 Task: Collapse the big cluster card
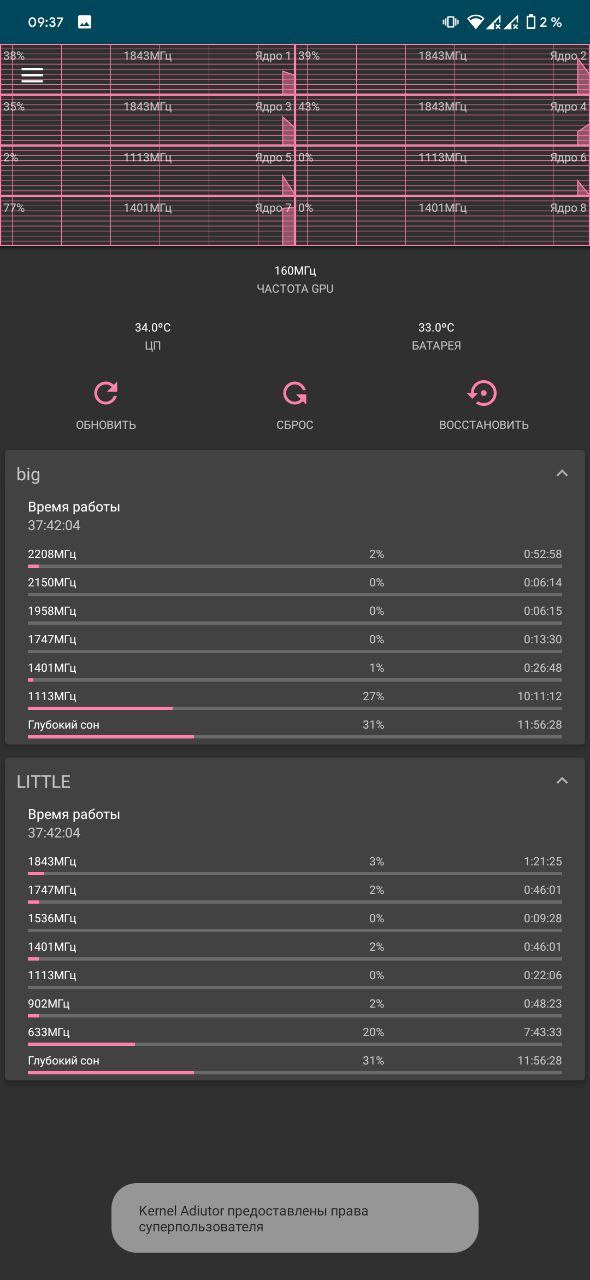pyautogui.click(x=562, y=474)
